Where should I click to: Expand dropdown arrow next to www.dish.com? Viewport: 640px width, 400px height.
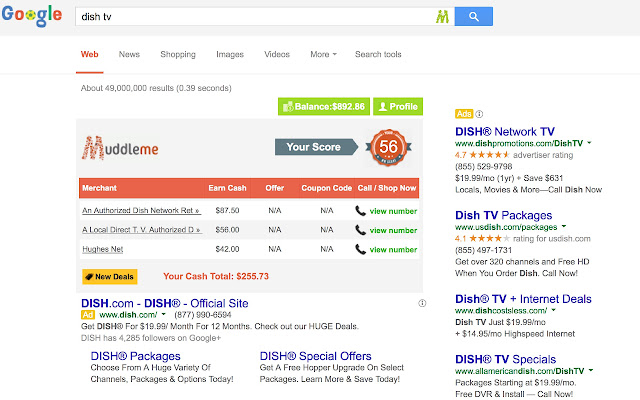click(164, 314)
